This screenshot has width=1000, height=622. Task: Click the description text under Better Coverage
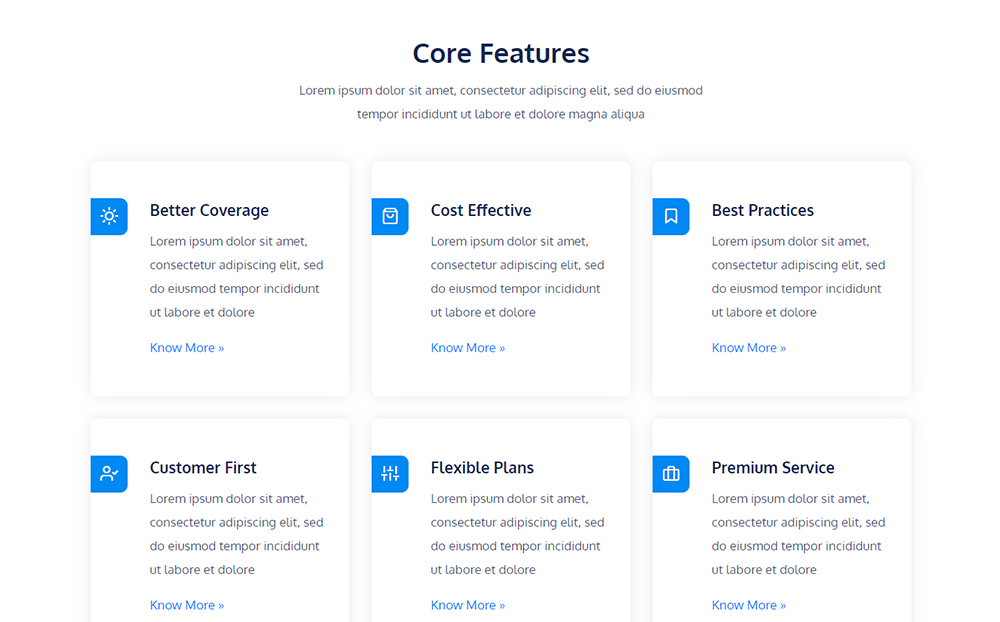(x=237, y=277)
